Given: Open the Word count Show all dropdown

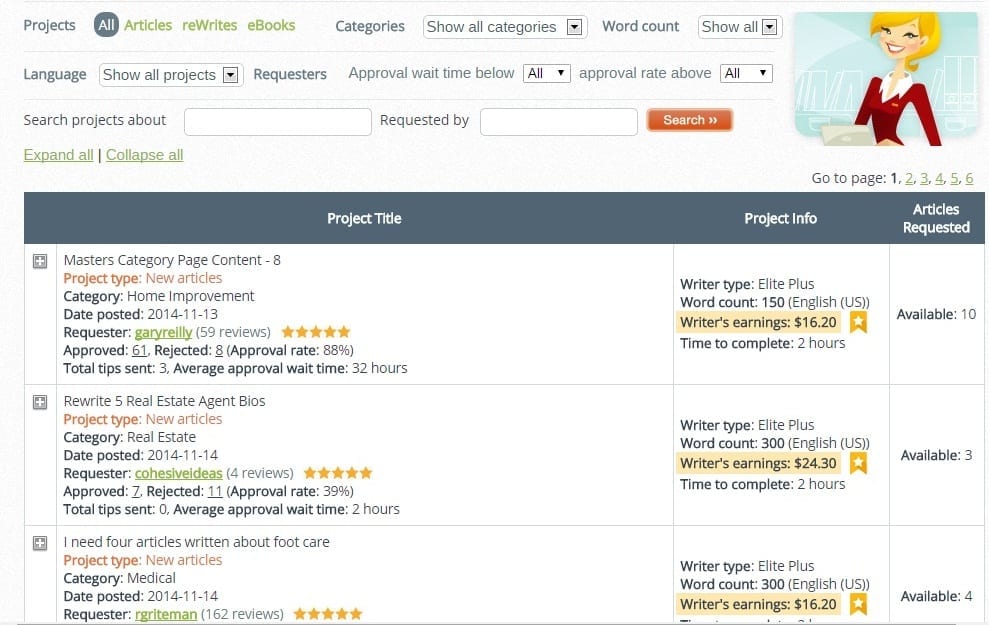Looking at the screenshot, I should click(740, 27).
